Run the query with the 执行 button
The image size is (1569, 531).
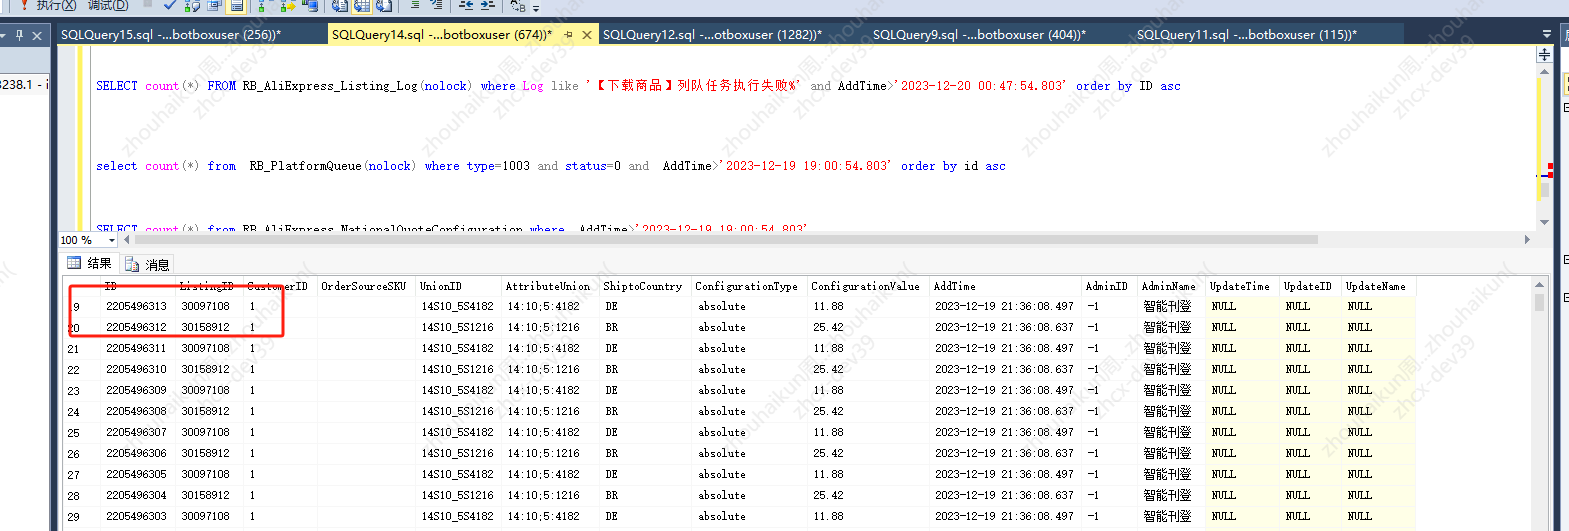46,5
